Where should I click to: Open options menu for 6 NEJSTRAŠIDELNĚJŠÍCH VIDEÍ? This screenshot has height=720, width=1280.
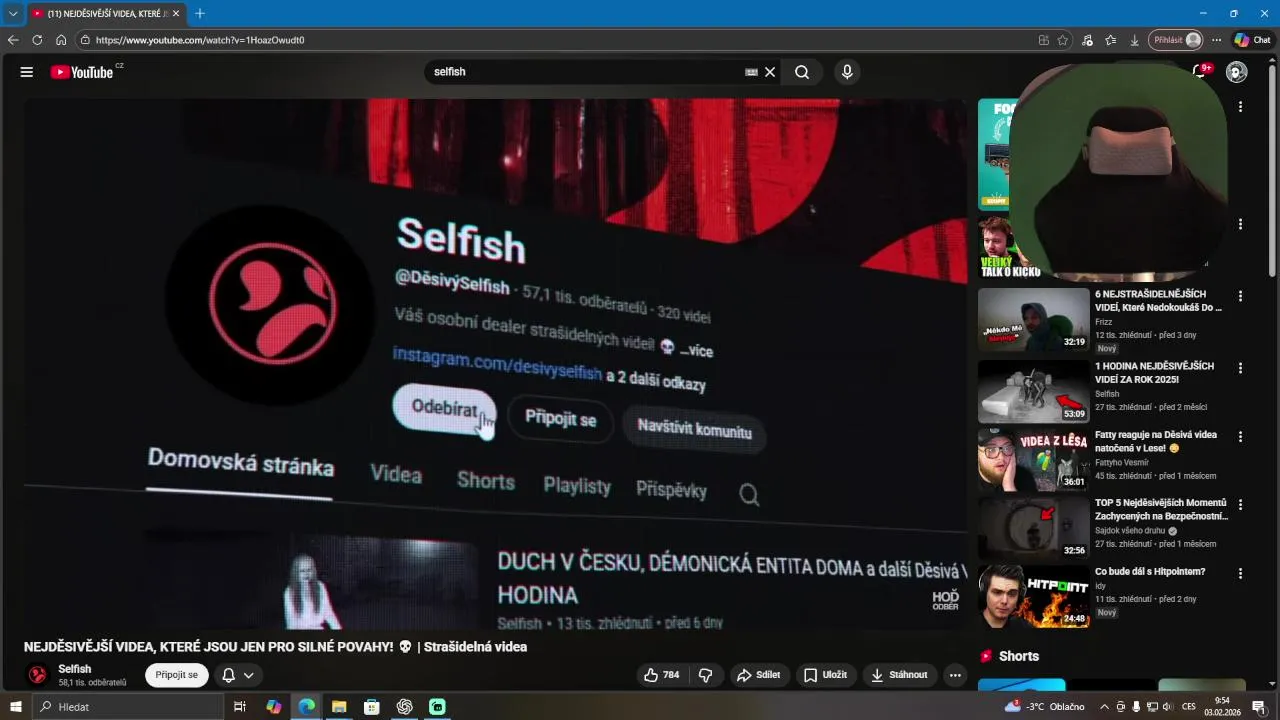(1240, 297)
